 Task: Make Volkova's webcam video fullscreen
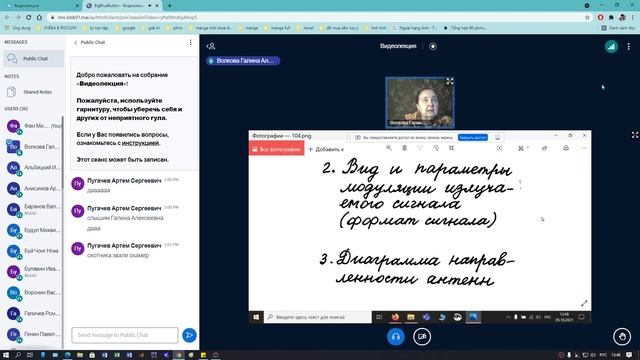tap(449, 81)
